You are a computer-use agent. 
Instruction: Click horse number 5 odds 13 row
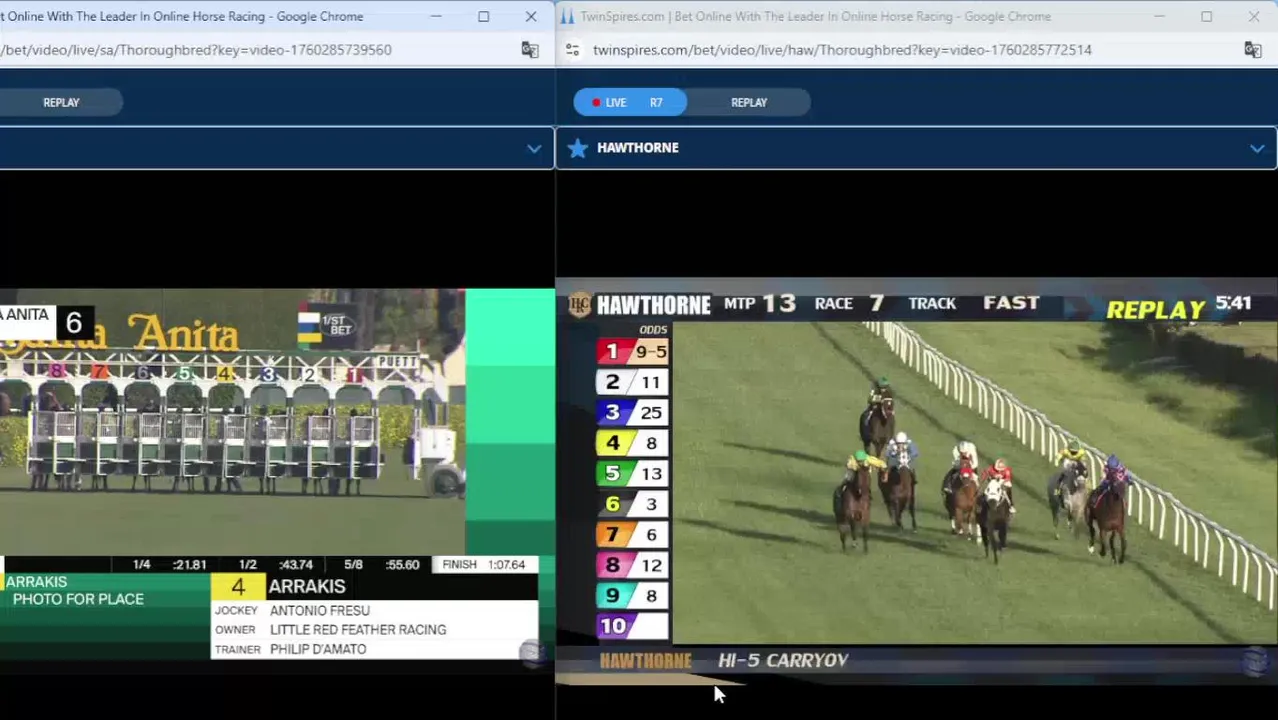pos(632,473)
